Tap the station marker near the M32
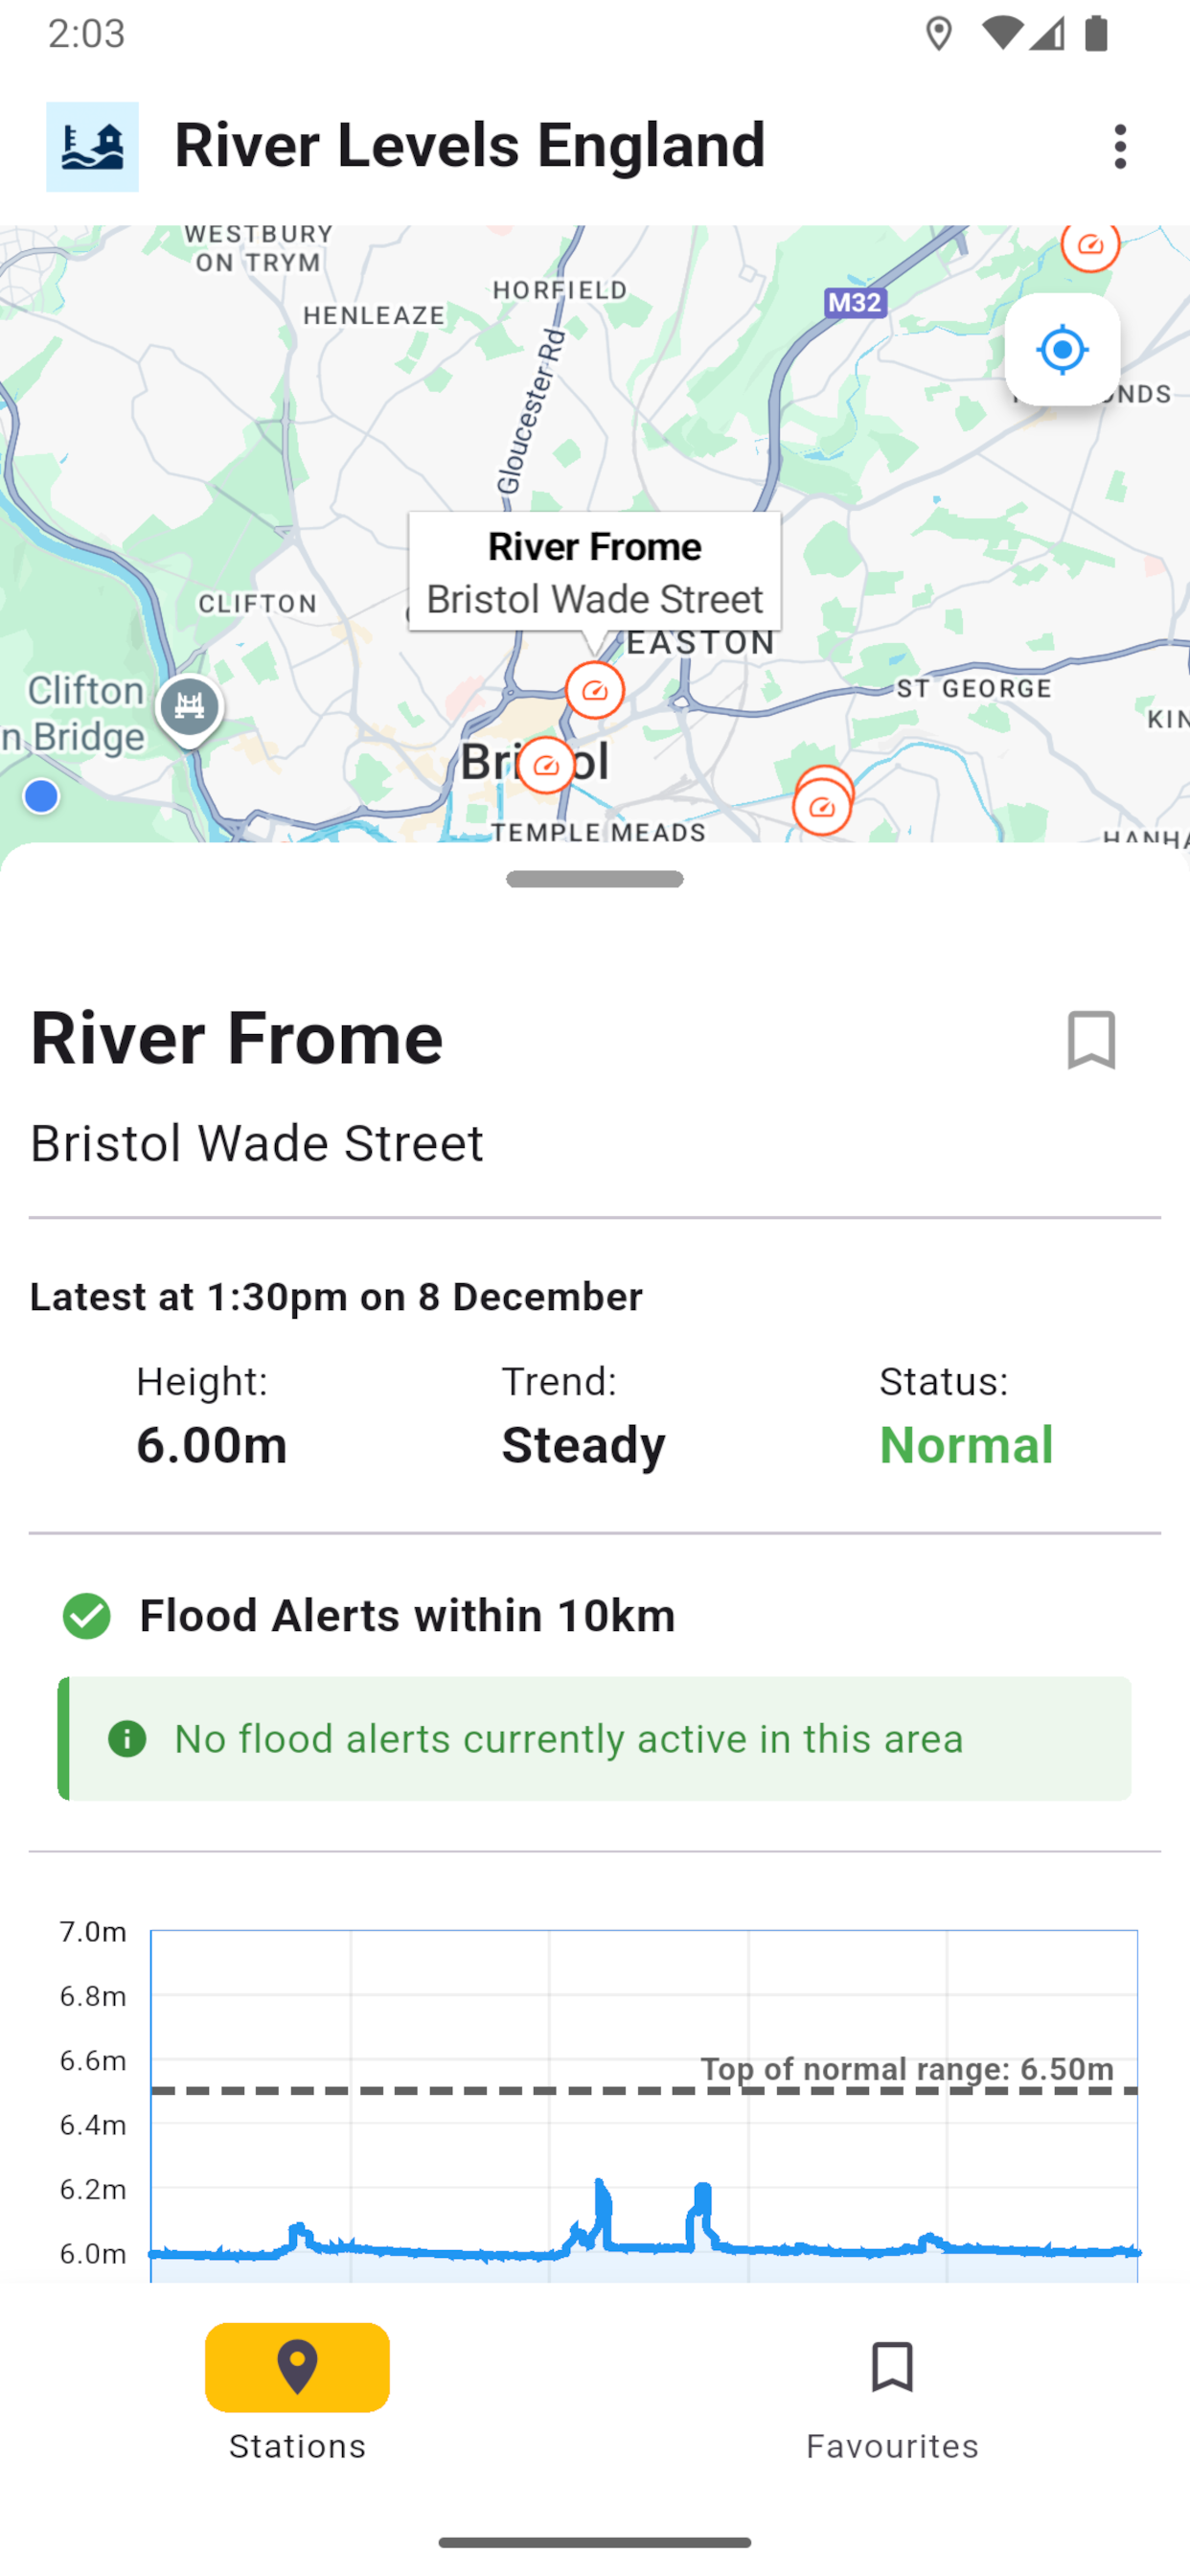Screen dimensions: 1190x2576 pos(1090,245)
